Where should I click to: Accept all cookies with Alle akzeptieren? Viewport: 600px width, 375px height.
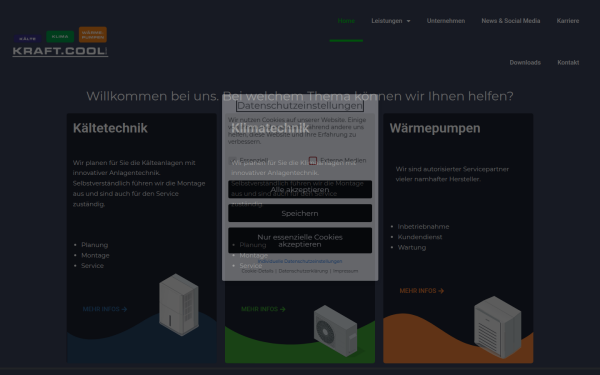tap(300, 189)
